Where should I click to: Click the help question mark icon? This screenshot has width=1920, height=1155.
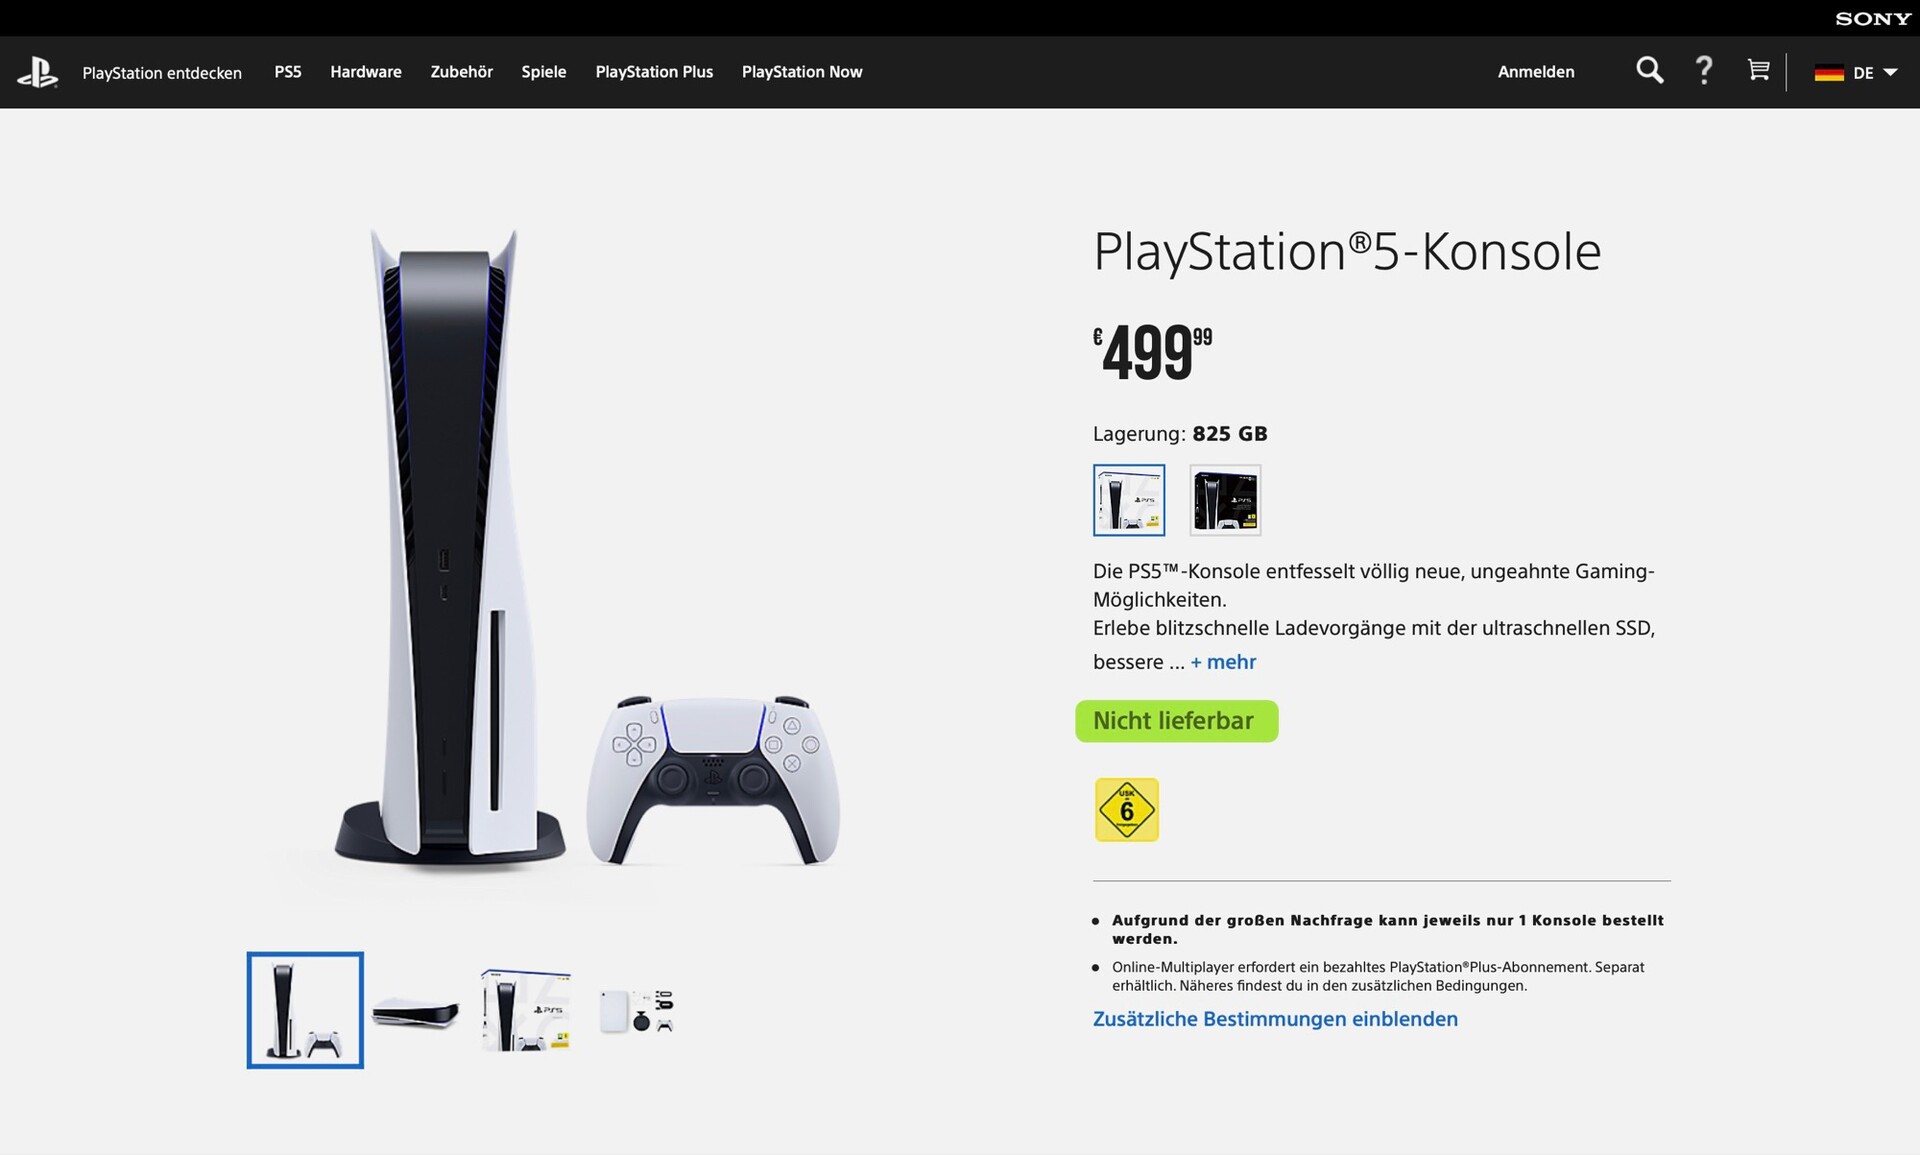click(x=1704, y=71)
